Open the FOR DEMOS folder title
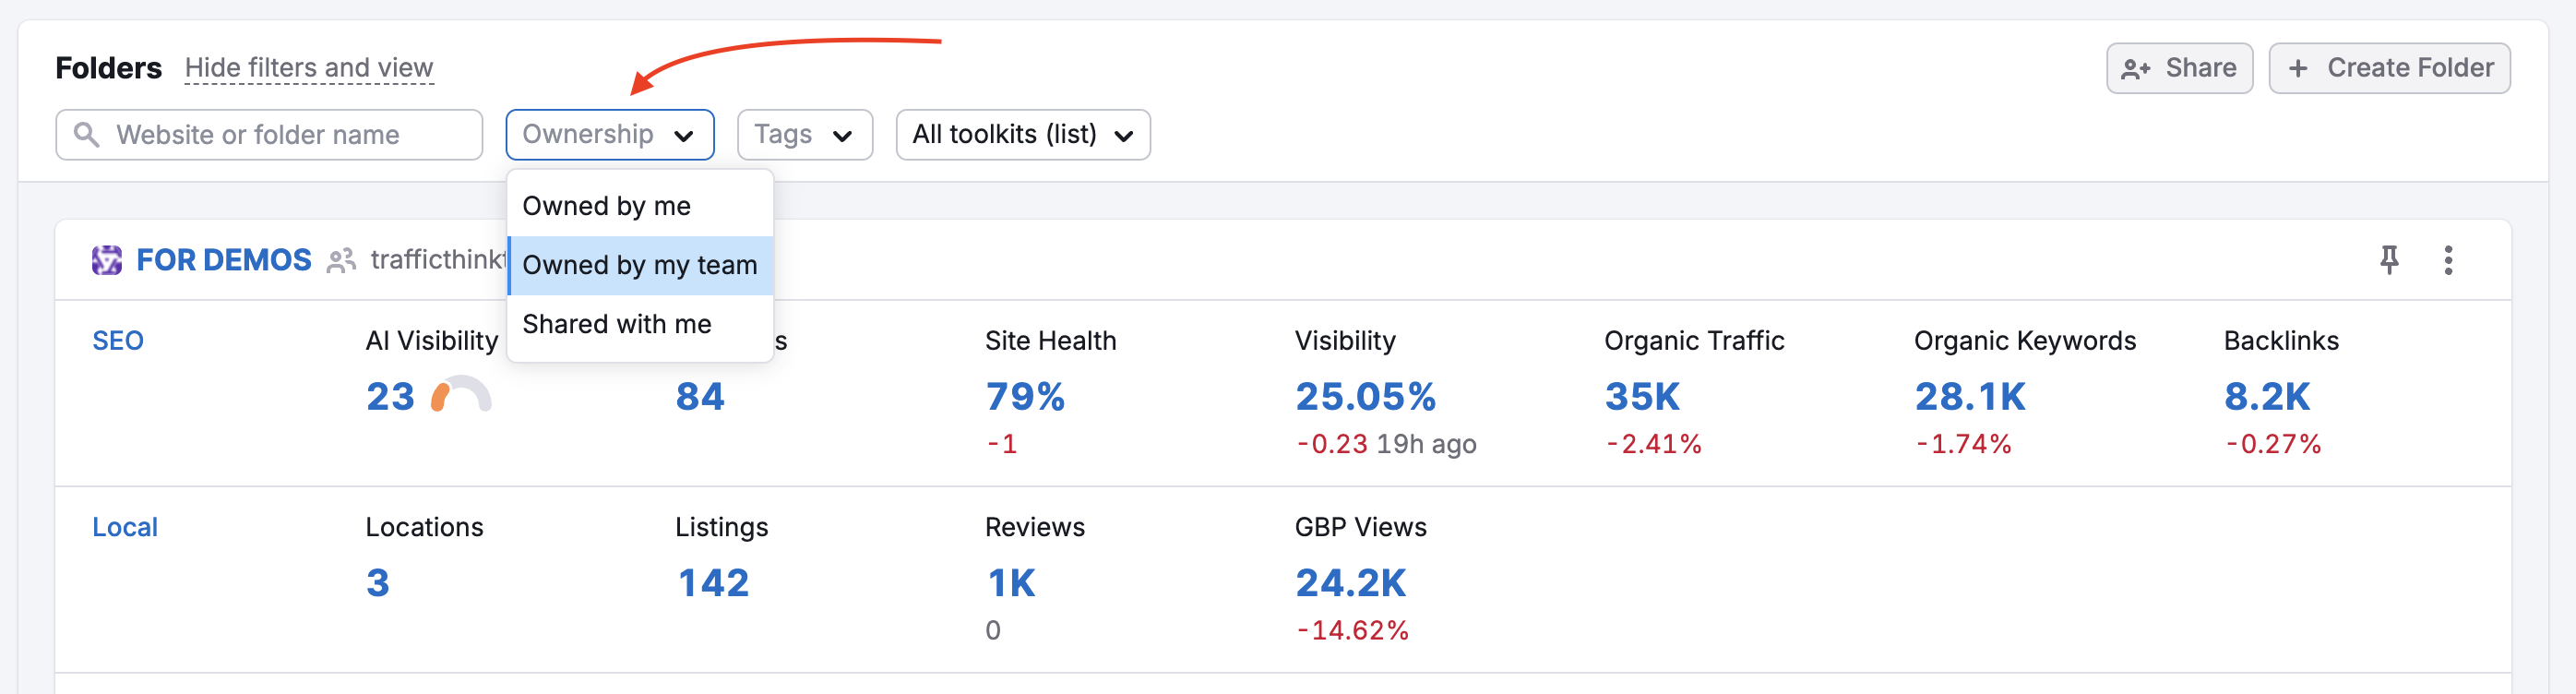This screenshot has width=2576, height=694. point(224,260)
